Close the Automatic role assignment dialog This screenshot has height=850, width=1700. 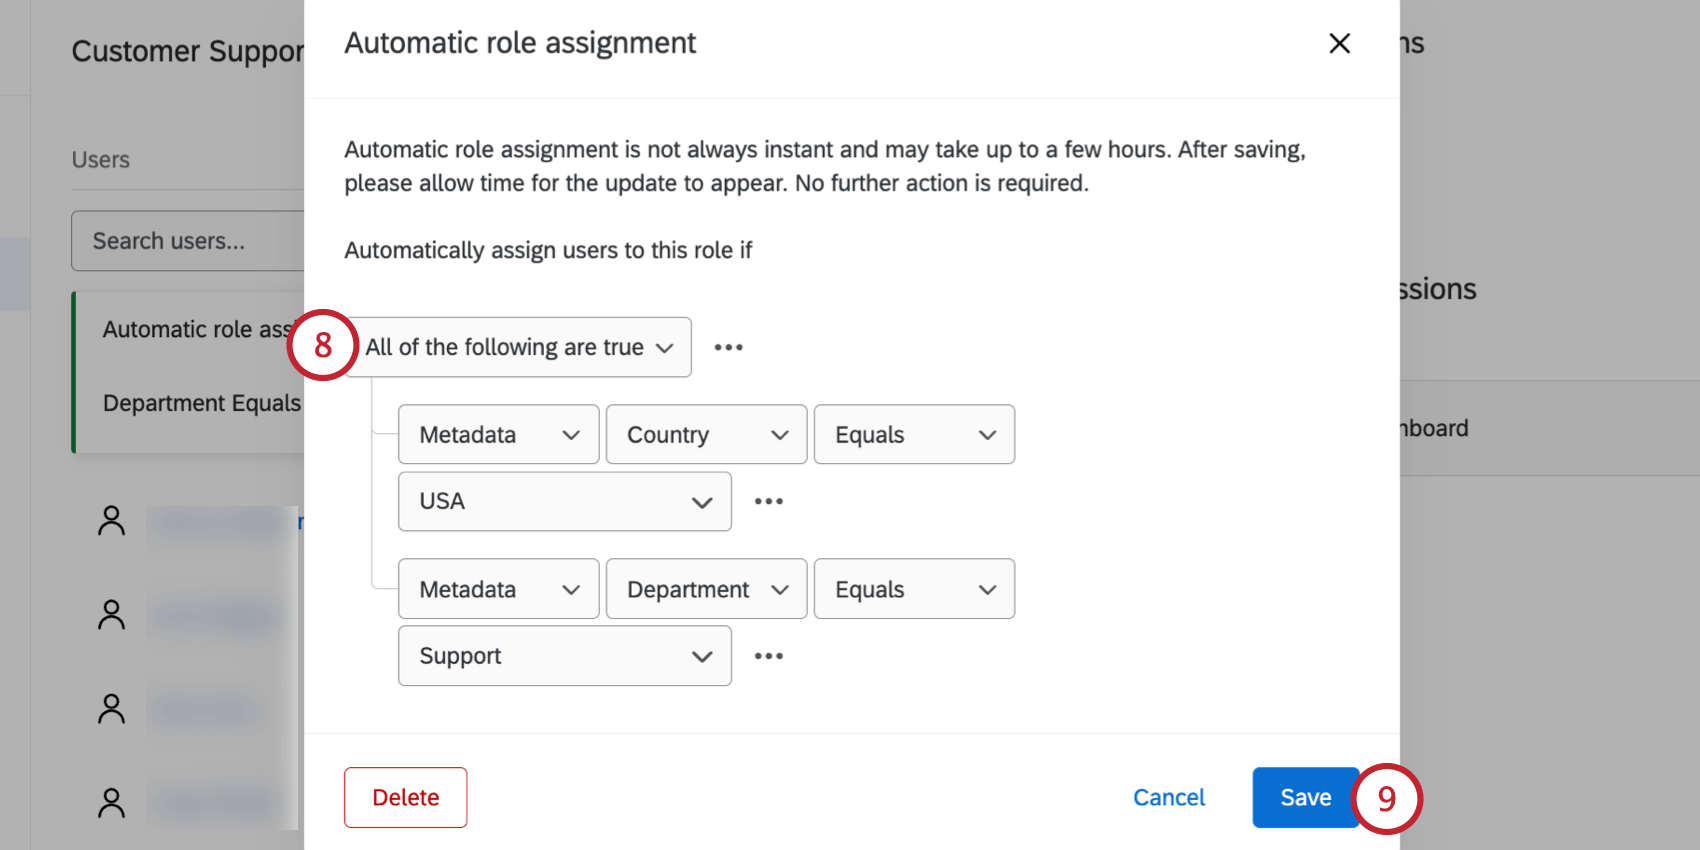click(1339, 43)
